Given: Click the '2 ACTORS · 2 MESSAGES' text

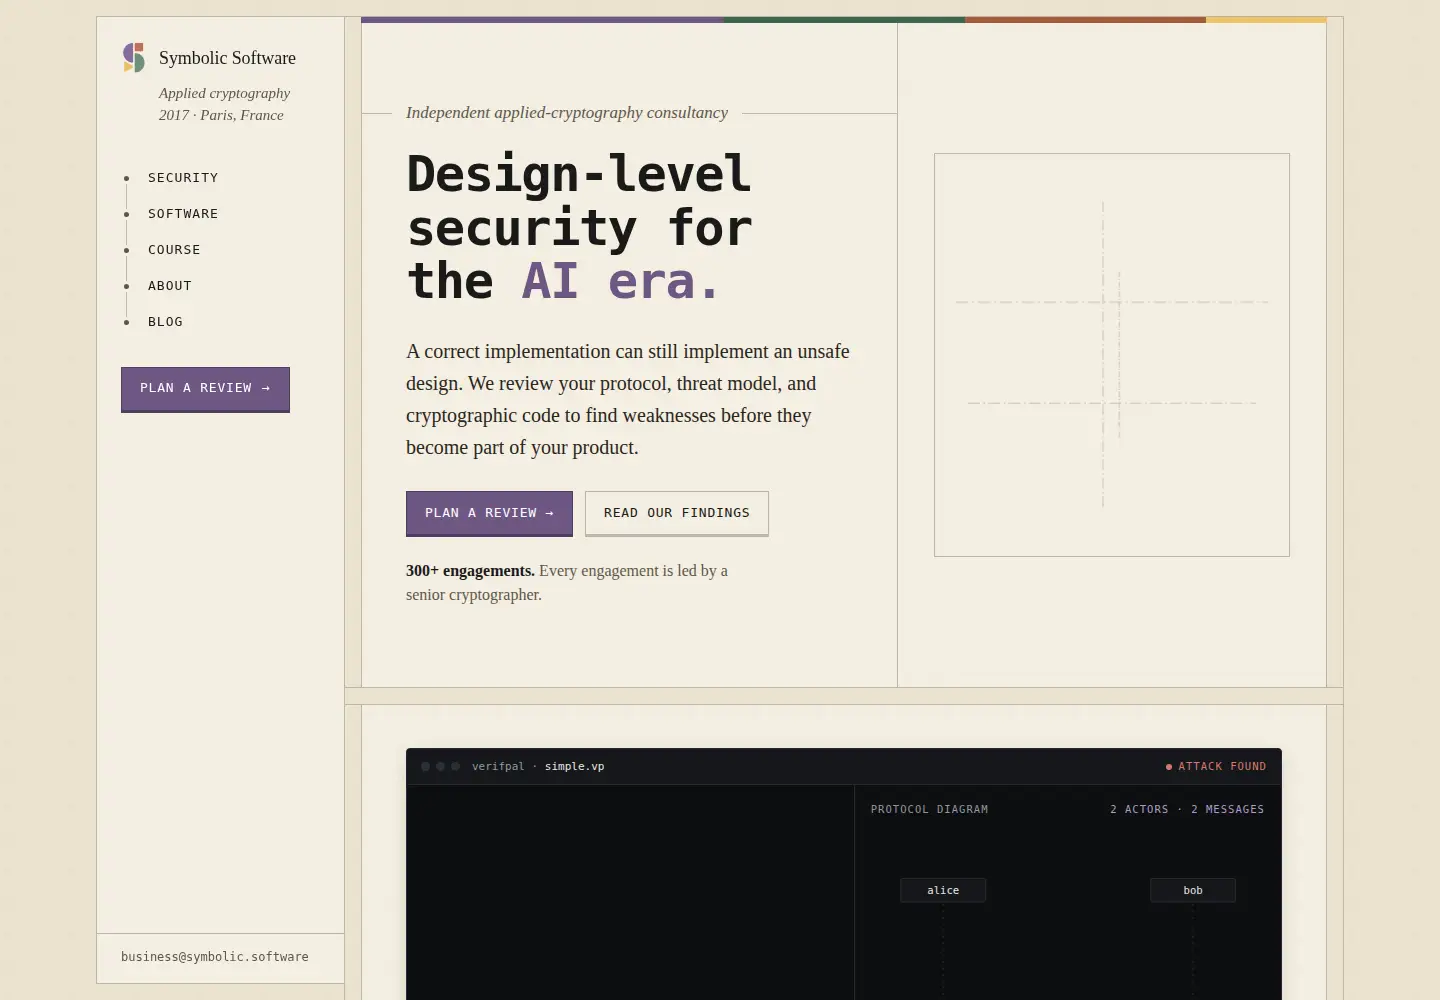Looking at the screenshot, I should pos(1187,810).
